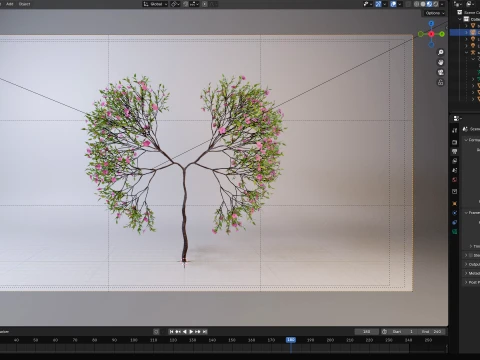Toggle proportional editing

pos(205,4)
